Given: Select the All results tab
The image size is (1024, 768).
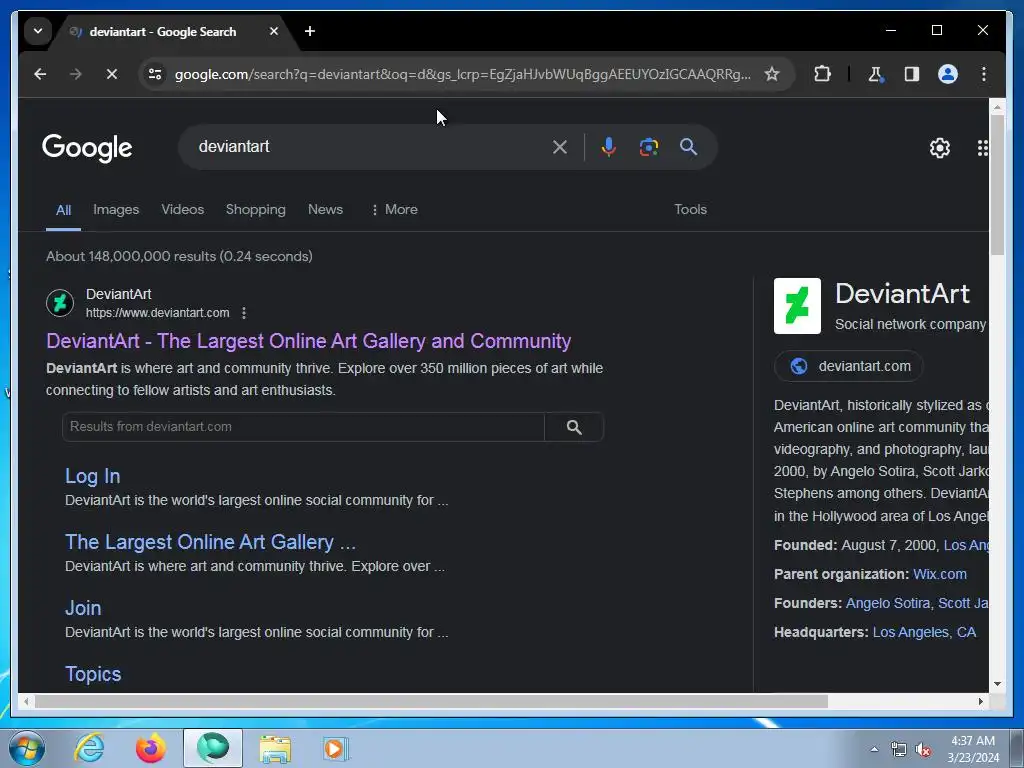Looking at the screenshot, I should coord(63,210).
